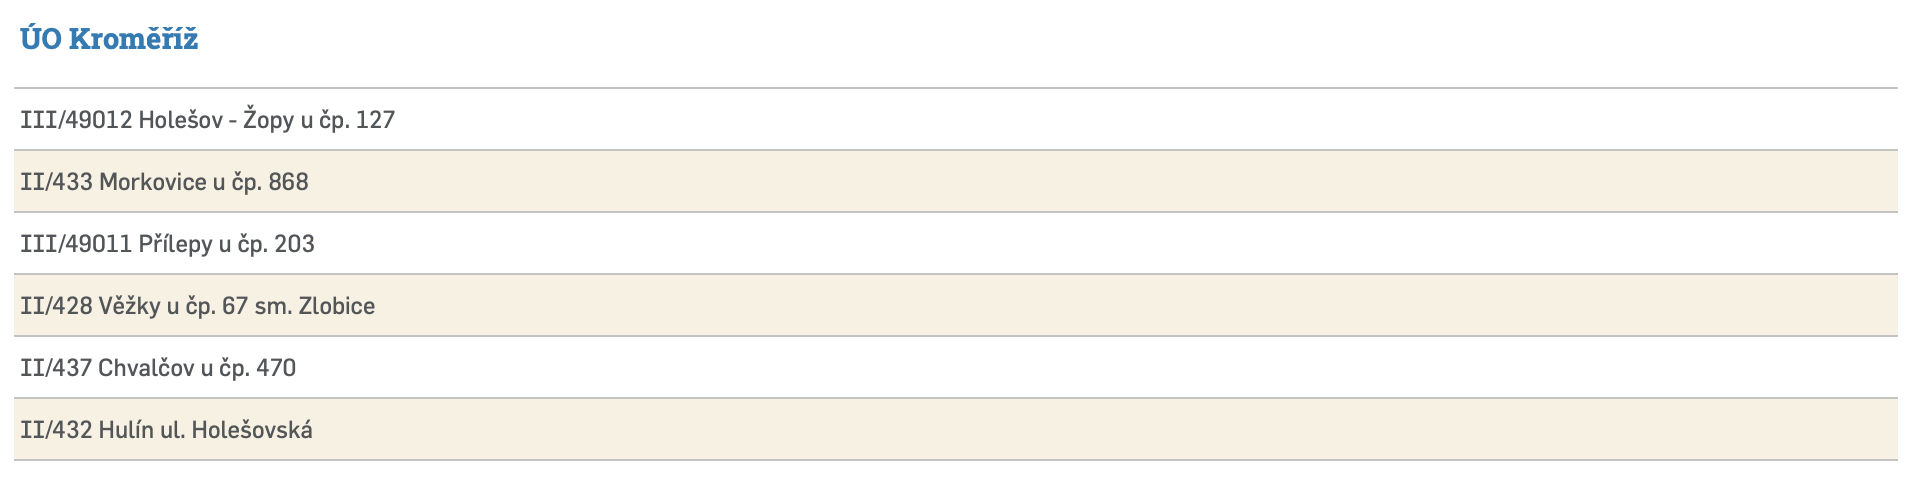1916x482 pixels.
Task: Click road number II/433
Action: coord(56,182)
